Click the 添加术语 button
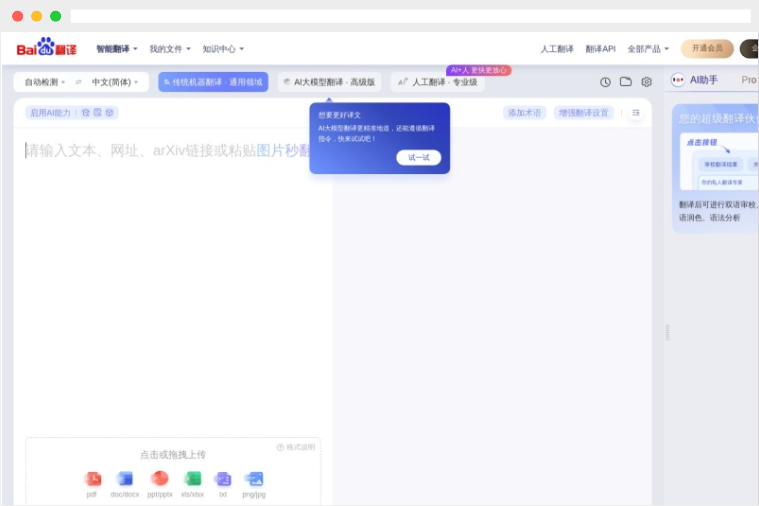The width and height of the screenshot is (759, 506). coord(524,113)
